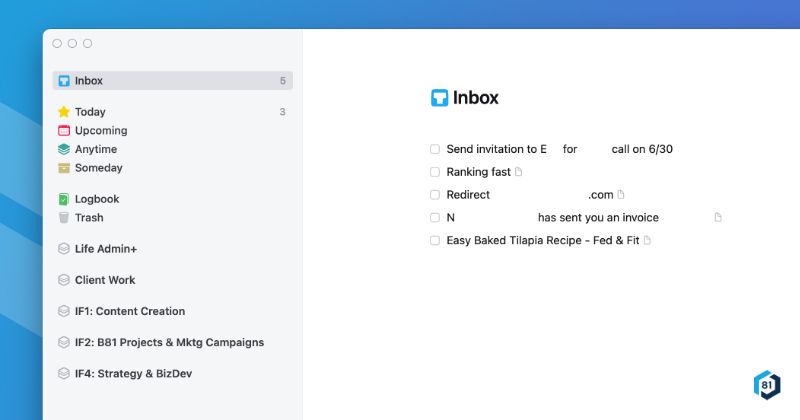Image resolution: width=800 pixels, height=420 pixels.
Task: Open IF4: Strategy & BizDev area
Action: point(133,373)
